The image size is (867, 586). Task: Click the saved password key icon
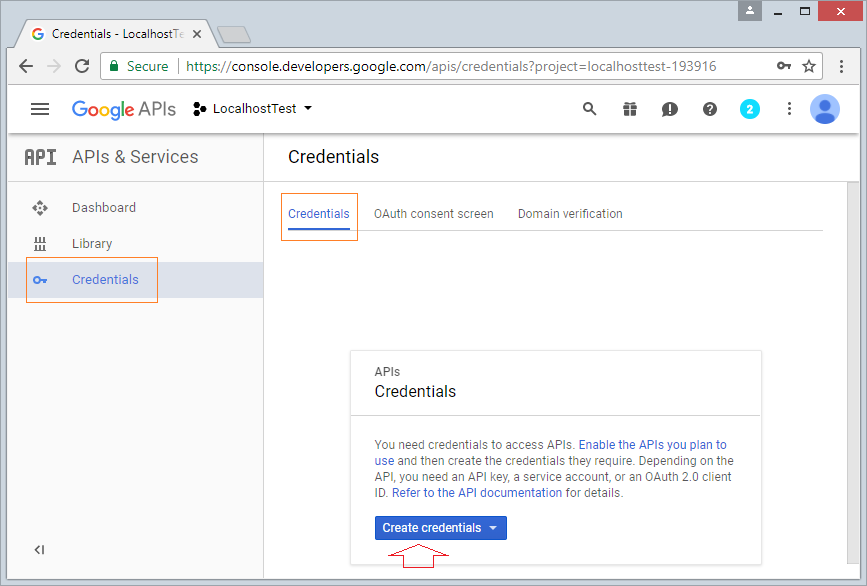[784, 66]
